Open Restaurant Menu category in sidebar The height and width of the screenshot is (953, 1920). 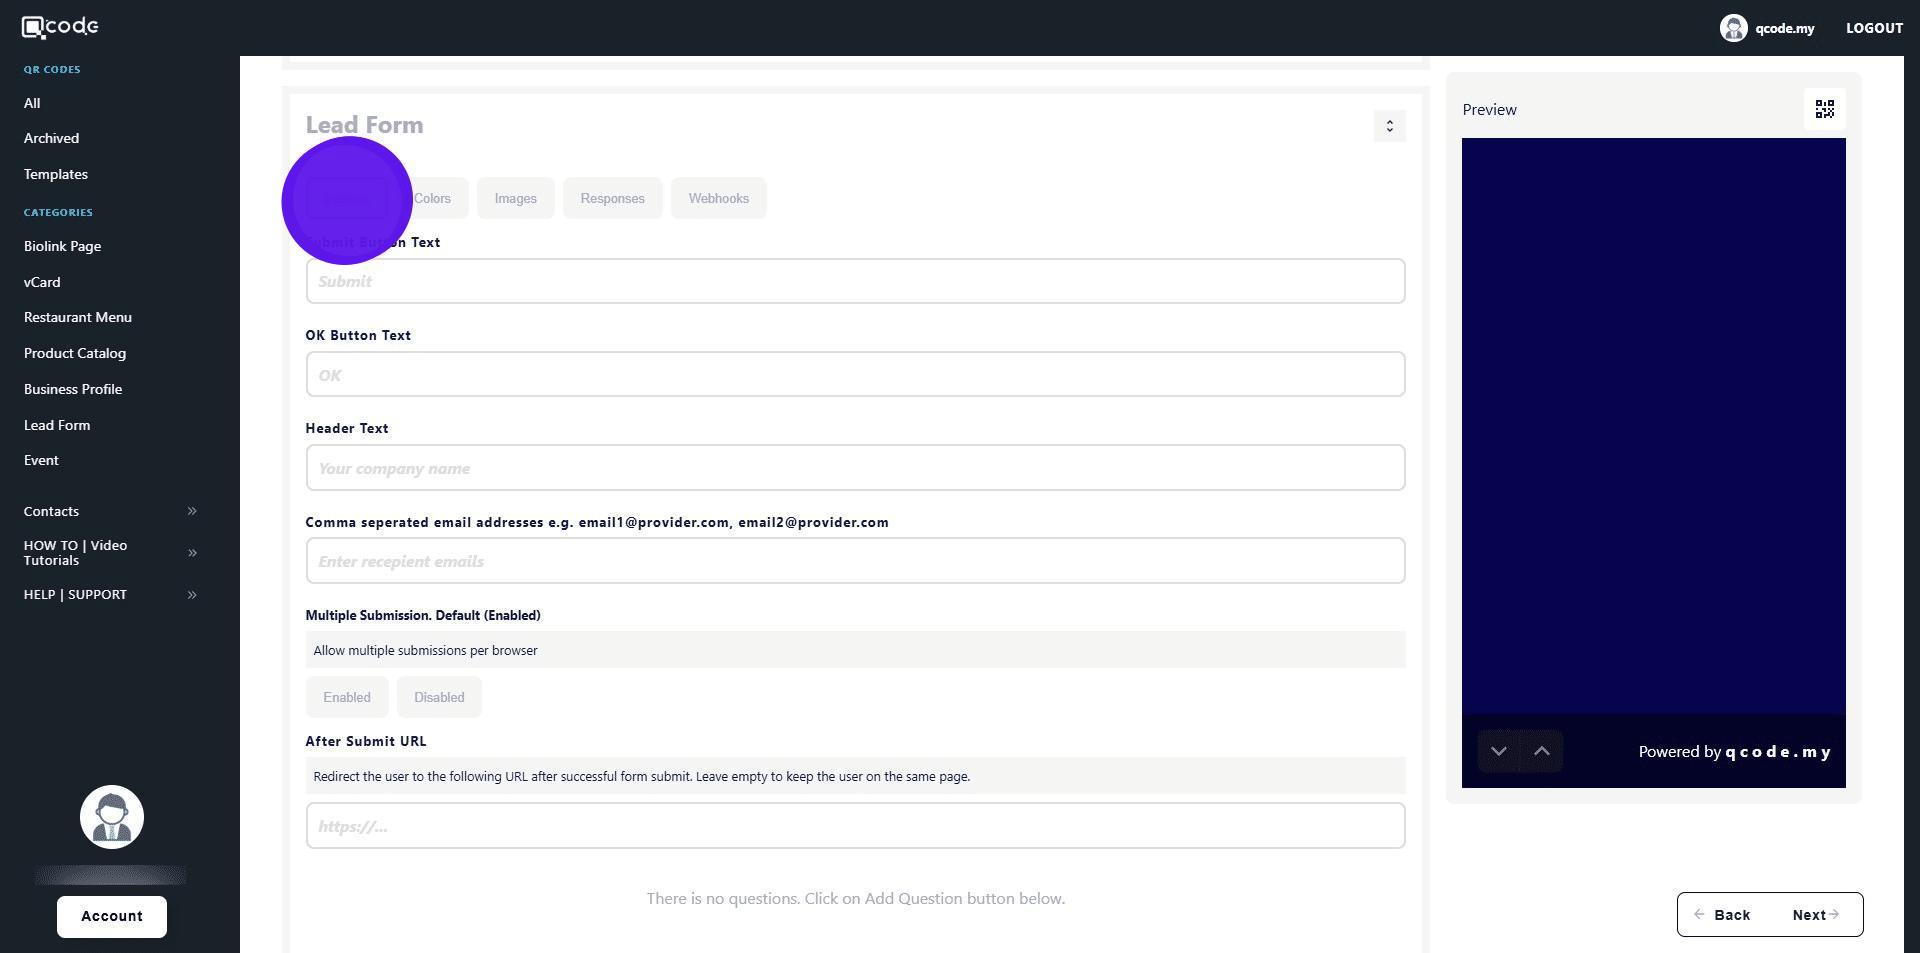(x=78, y=317)
